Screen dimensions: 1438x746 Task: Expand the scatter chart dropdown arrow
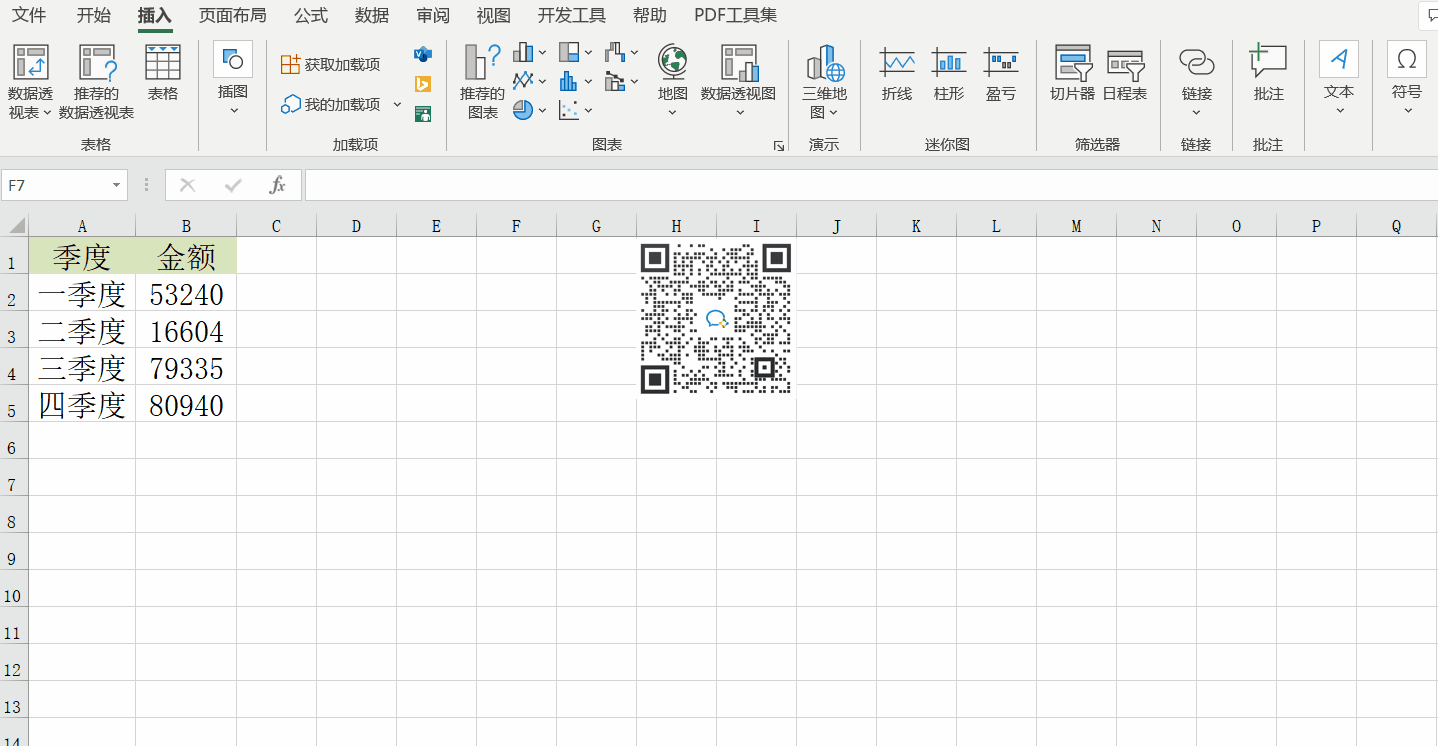[588, 110]
